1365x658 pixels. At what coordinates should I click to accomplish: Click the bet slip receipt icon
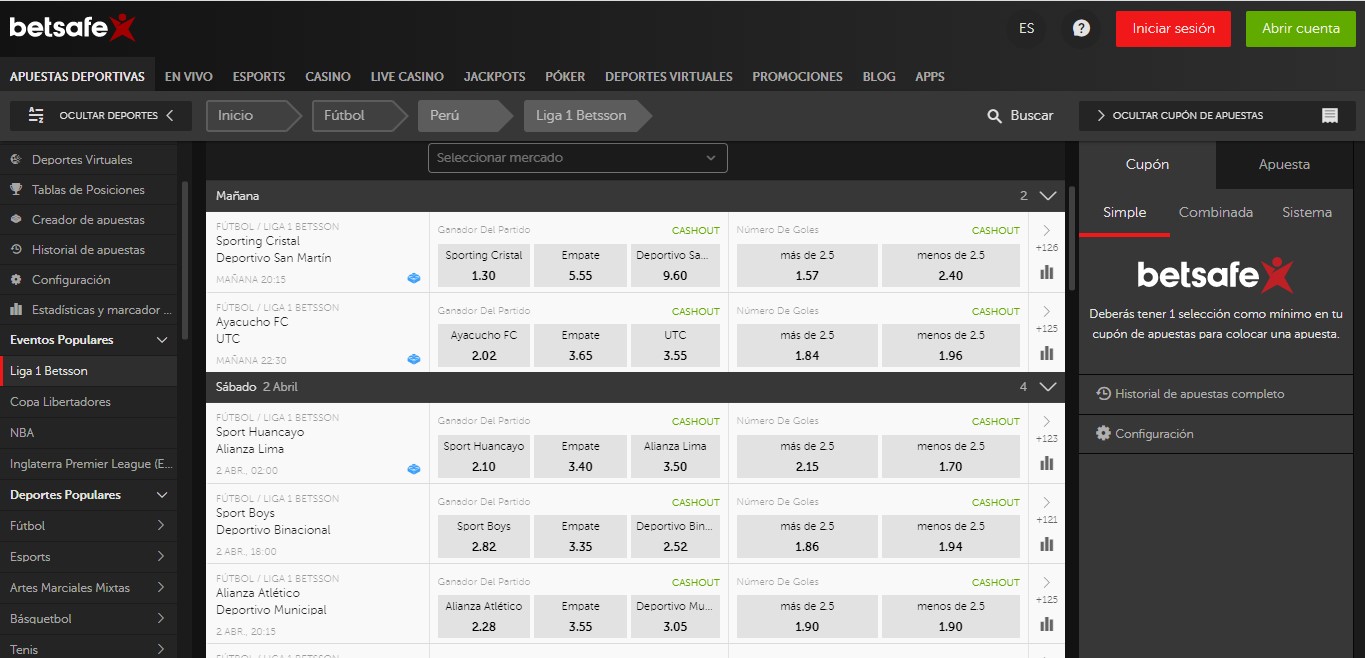point(1329,116)
